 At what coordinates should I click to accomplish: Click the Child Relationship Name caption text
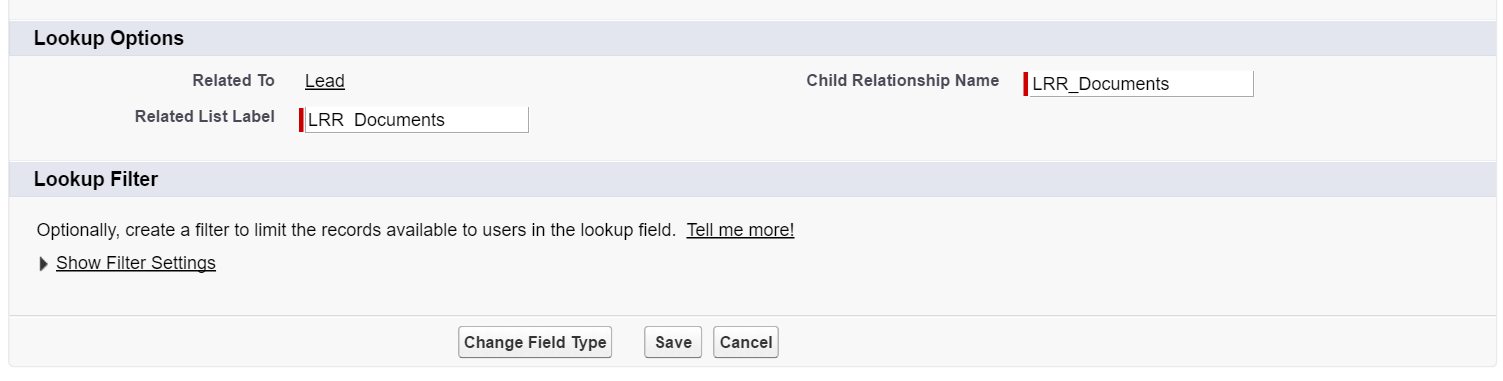pos(903,80)
